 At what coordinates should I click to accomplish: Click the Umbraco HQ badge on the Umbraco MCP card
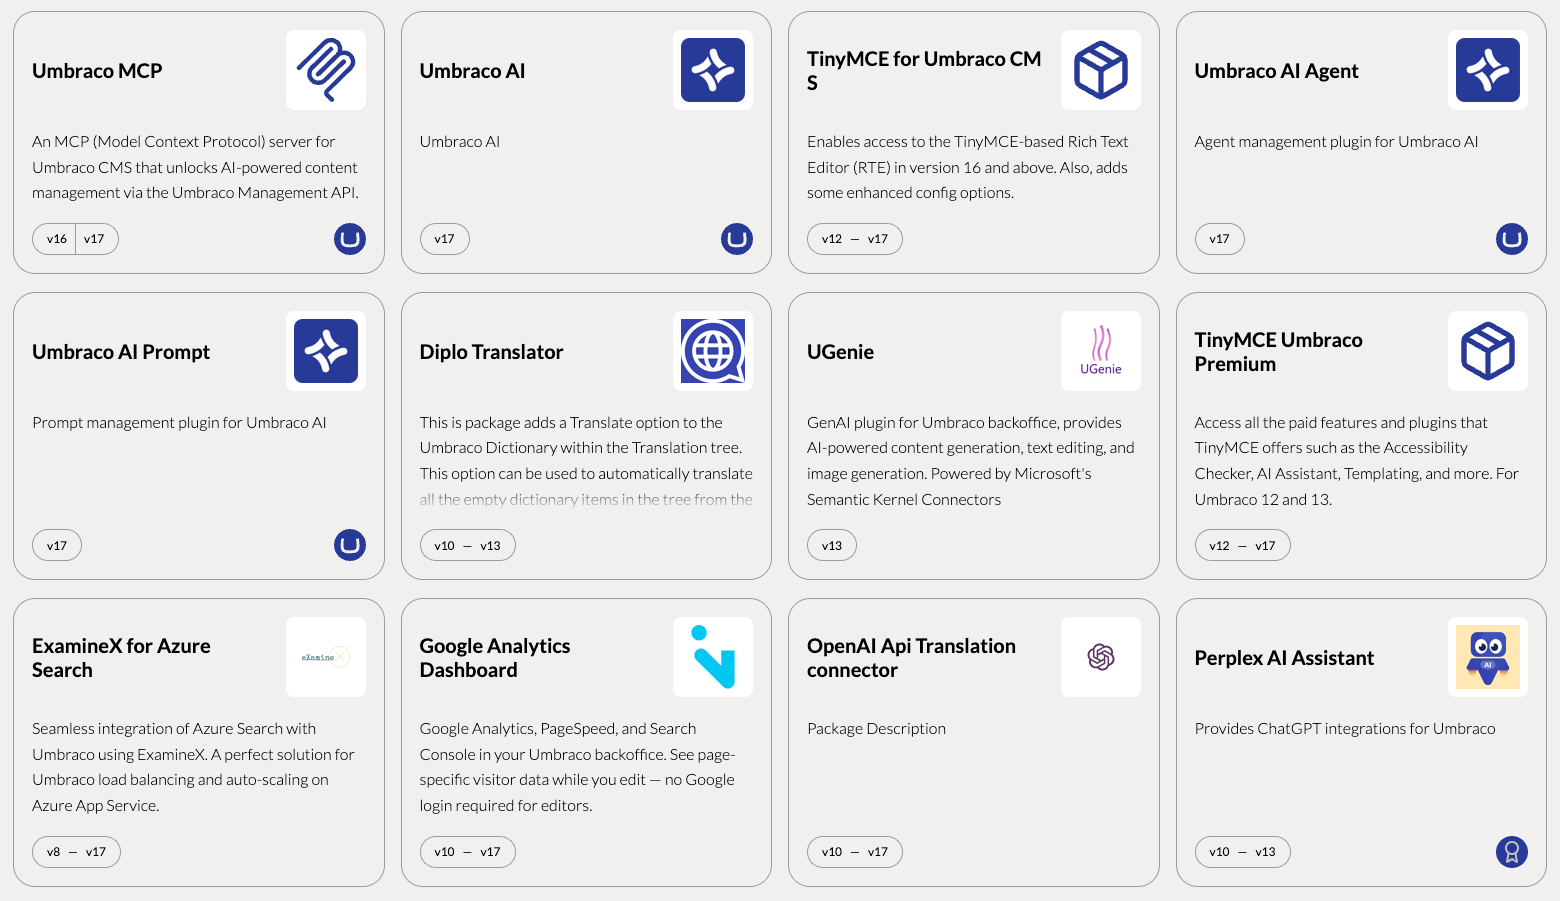point(350,239)
